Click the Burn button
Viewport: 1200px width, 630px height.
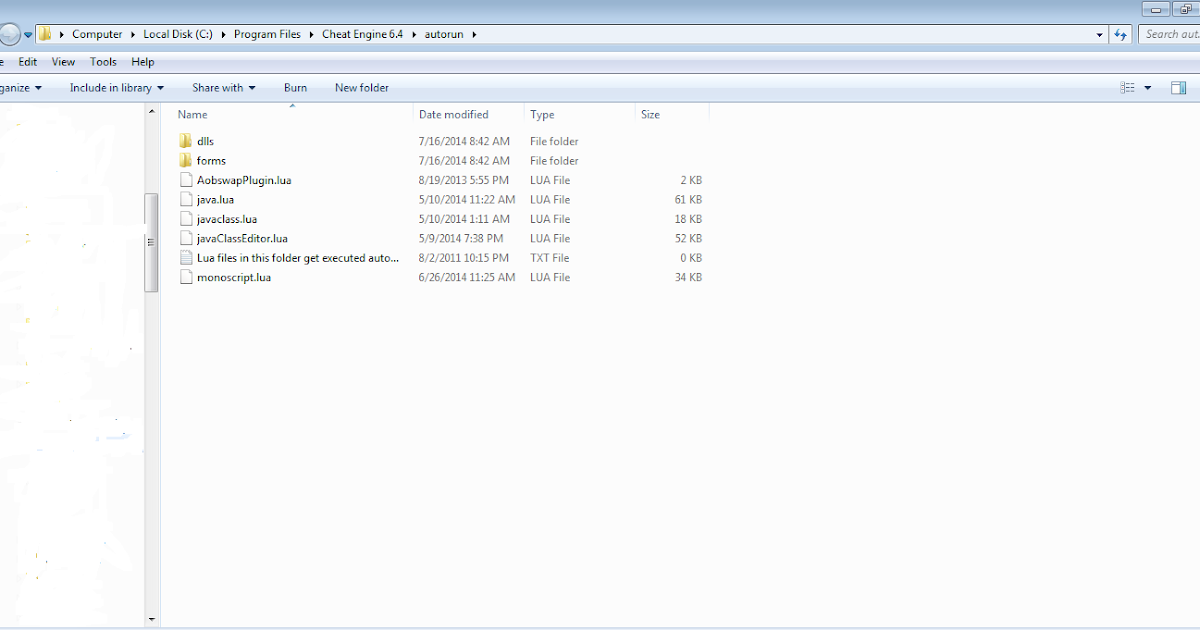pyautogui.click(x=295, y=88)
